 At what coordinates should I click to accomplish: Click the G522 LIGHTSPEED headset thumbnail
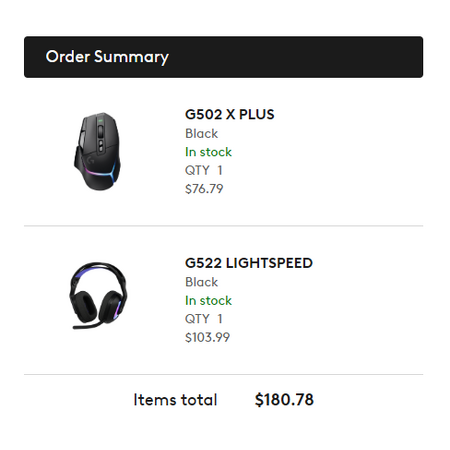(x=98, y=296)
